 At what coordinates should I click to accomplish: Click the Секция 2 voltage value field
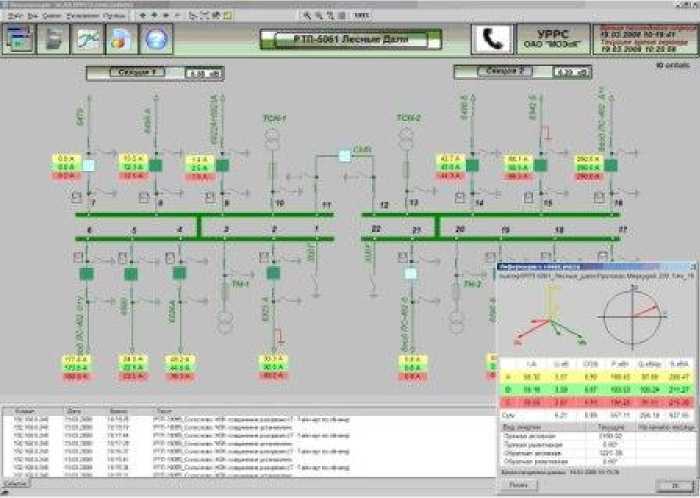(x=572, y=72)
